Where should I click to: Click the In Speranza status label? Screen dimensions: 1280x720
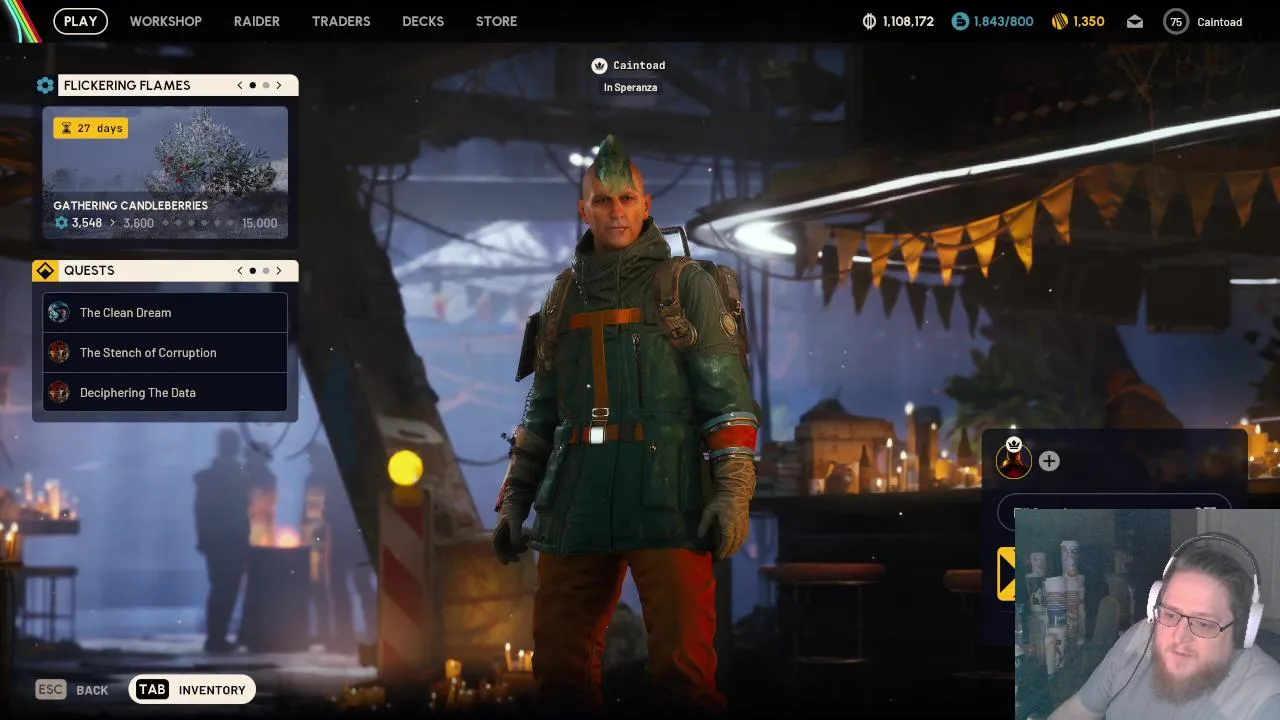click(x=630, y=87)
